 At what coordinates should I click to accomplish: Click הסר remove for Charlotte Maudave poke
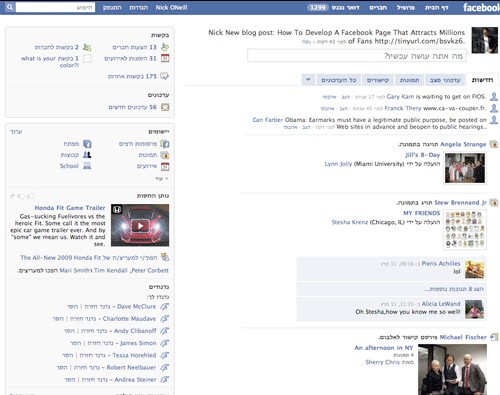tap(58, 319)
